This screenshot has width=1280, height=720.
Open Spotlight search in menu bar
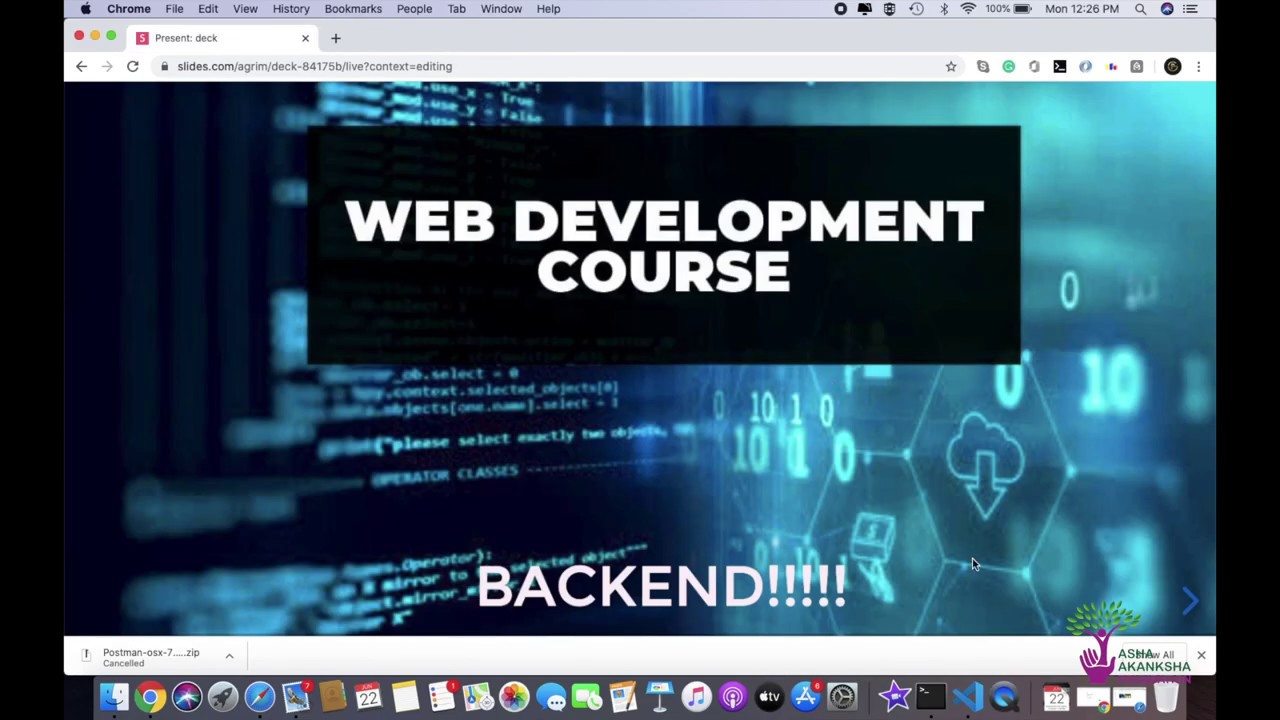1140,9
